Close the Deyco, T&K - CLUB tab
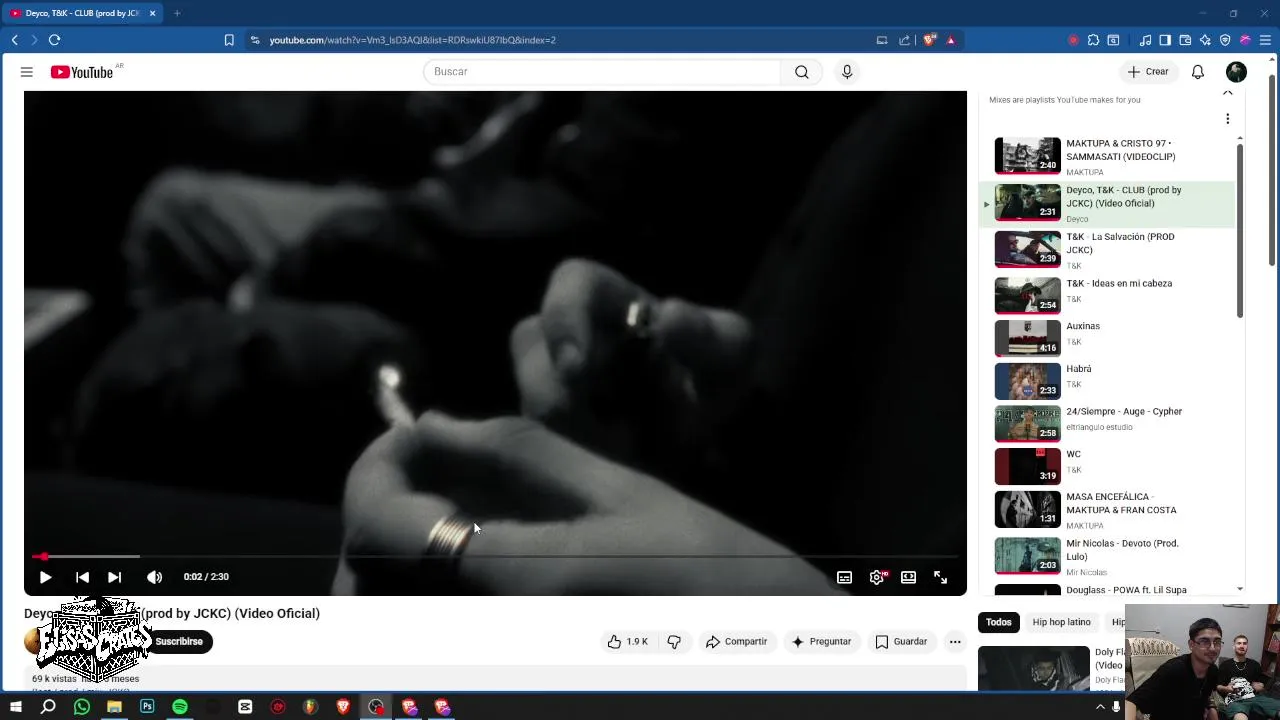The height and width of the screenshot is (720, 1280). point(152,13)
